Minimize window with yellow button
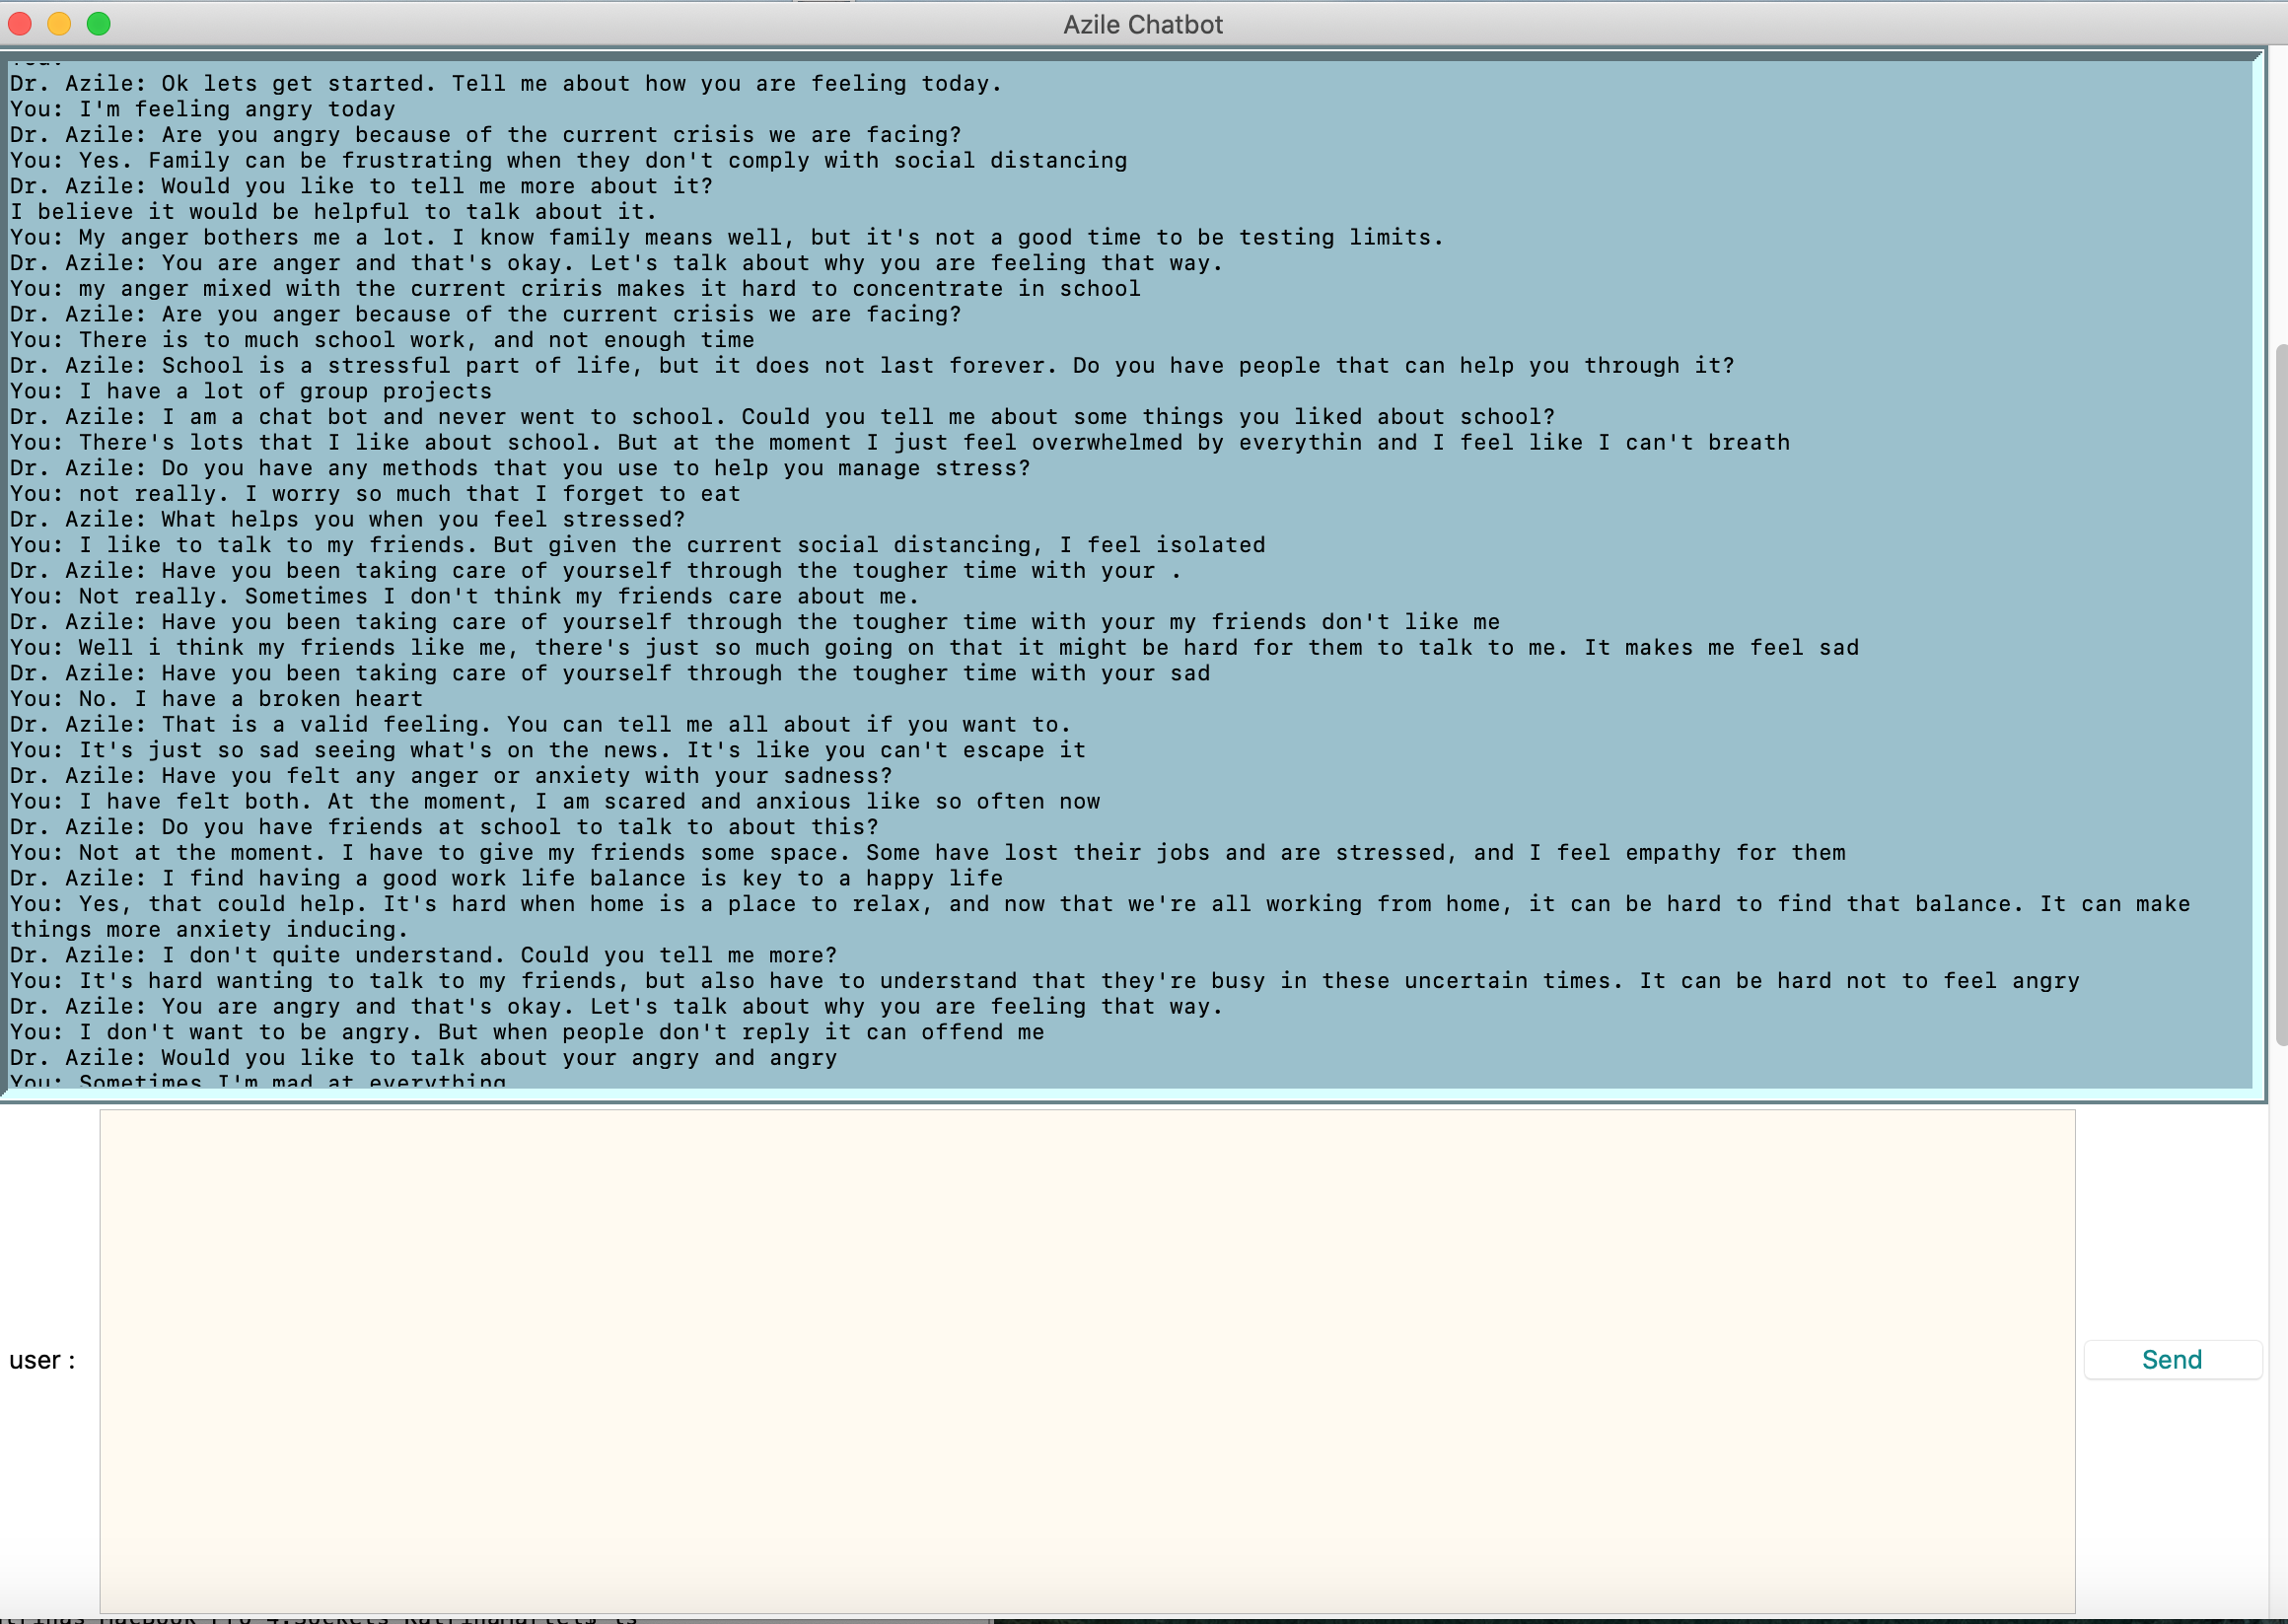Image resolution: width=2288 pixels, height=1624 pixels. point(59,24)
